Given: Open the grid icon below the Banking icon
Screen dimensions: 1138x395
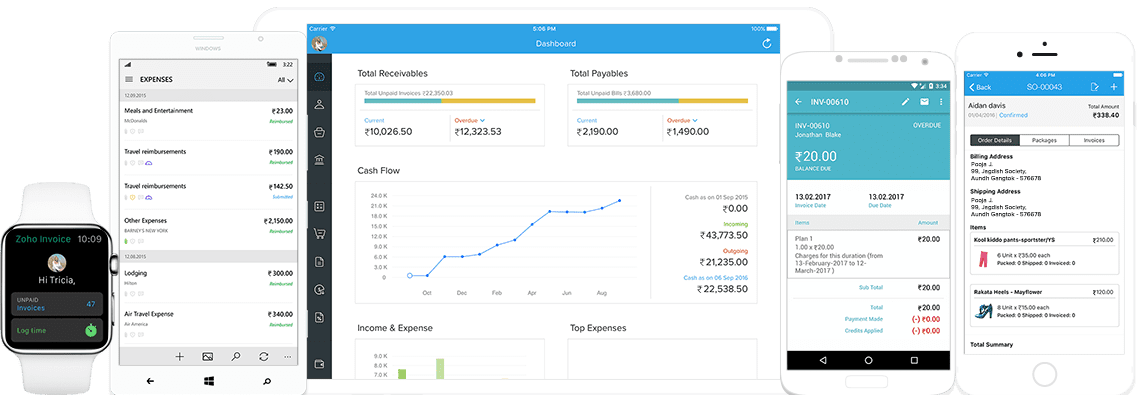Looking at the screenshot, I should (319, 207).
